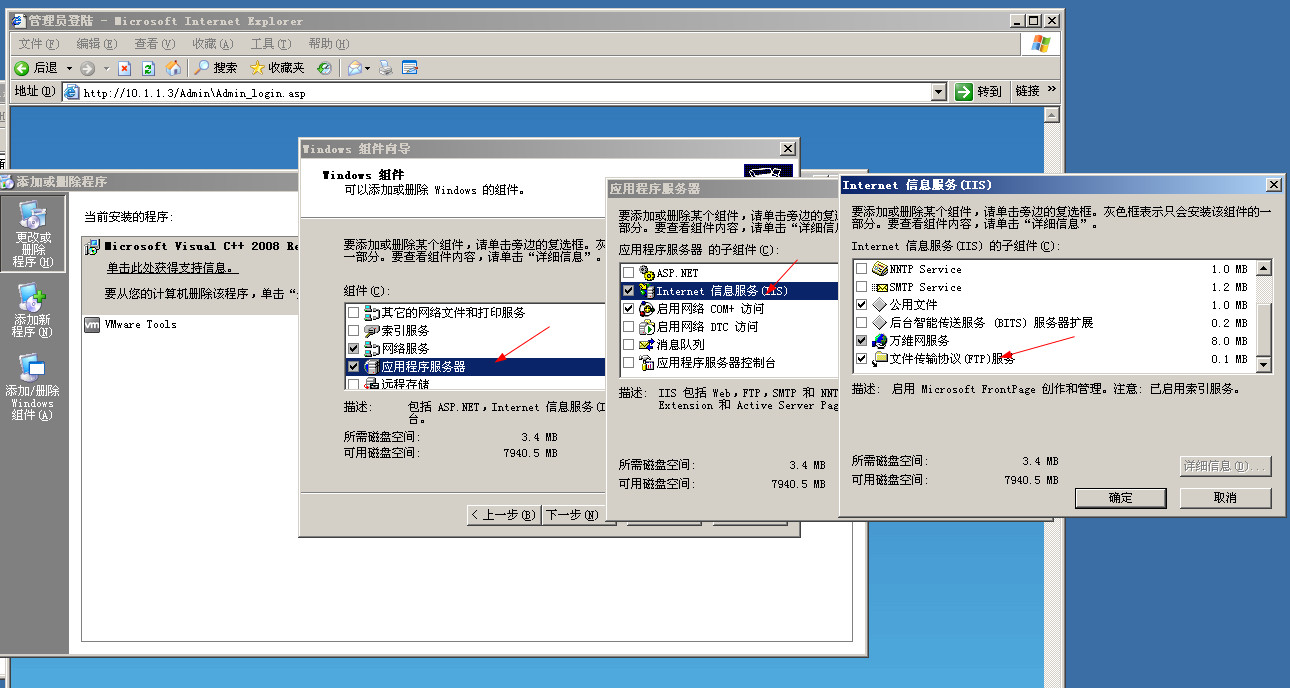Toggle the NNTP Service checkbox

[862, 269]
